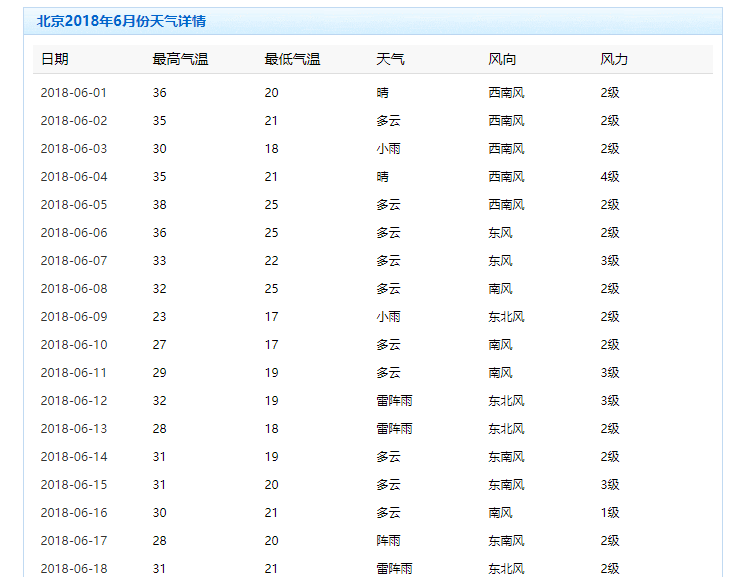The width and height of the screenshot is (730, 577).
Task: Click the 4级 wind force on 2018-06-04
Action: click(610, 177)
